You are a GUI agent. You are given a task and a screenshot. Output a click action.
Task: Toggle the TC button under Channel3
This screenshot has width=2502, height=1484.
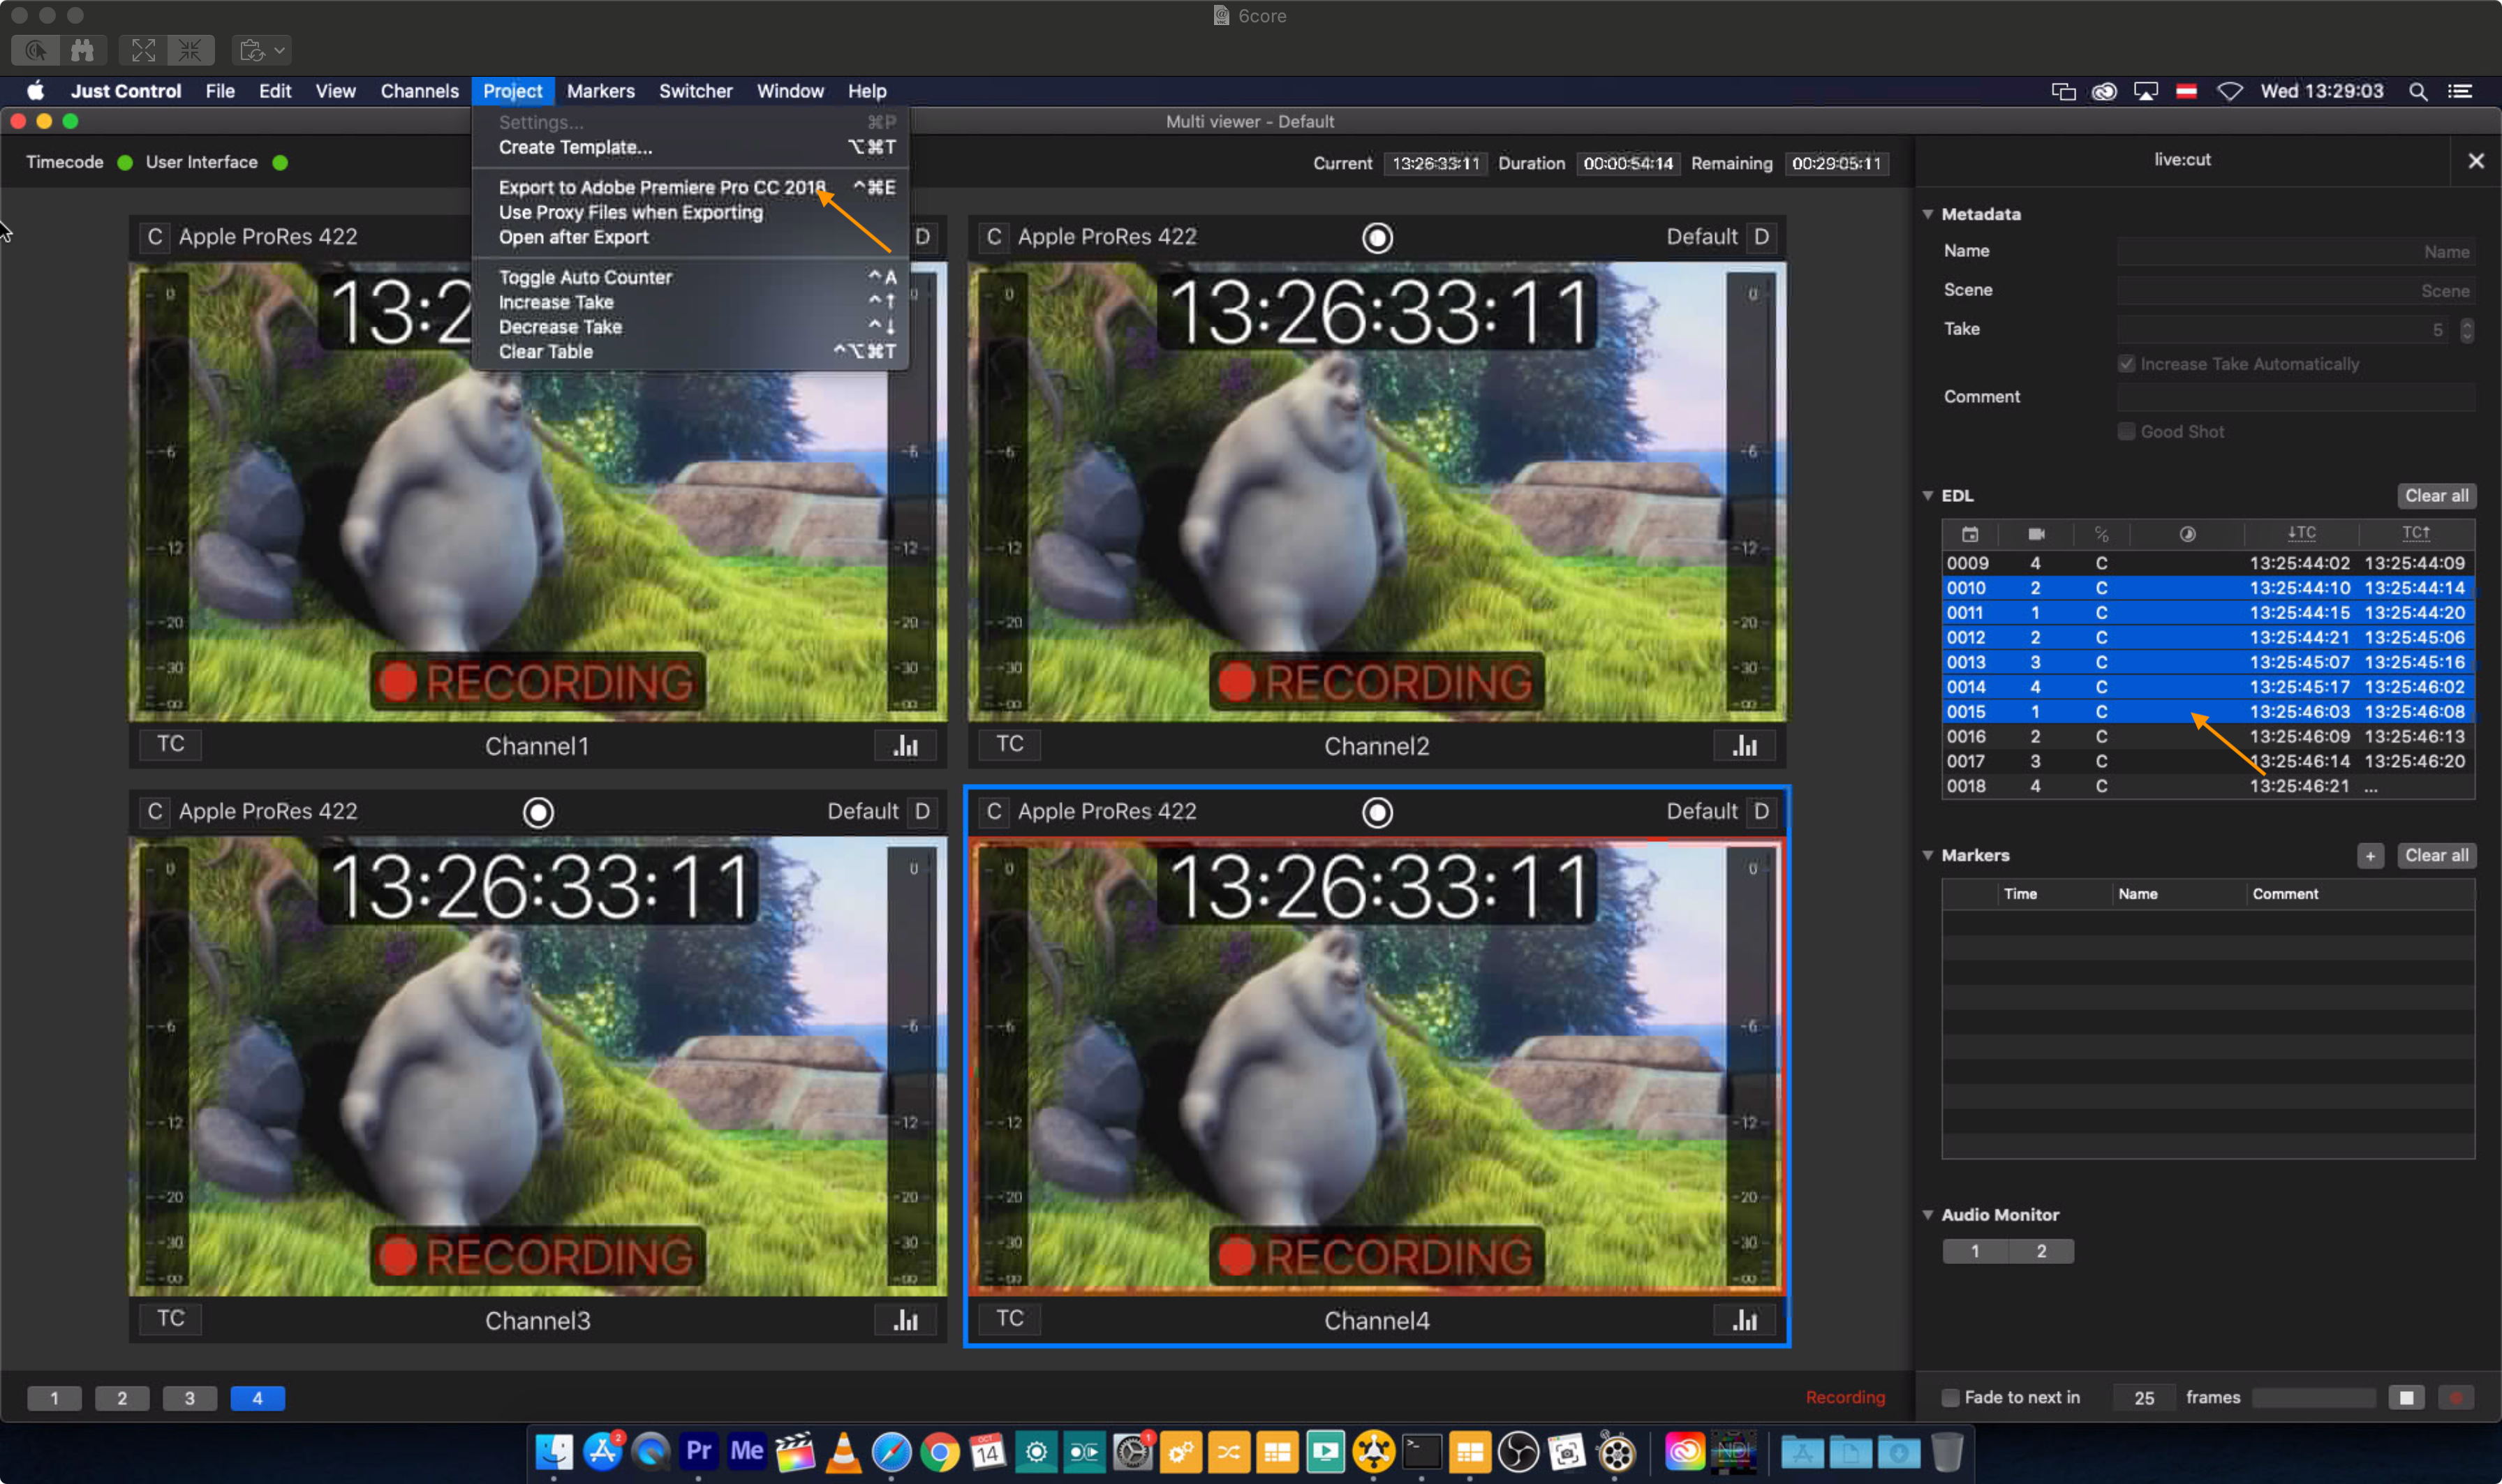(x=170, y=1318)
